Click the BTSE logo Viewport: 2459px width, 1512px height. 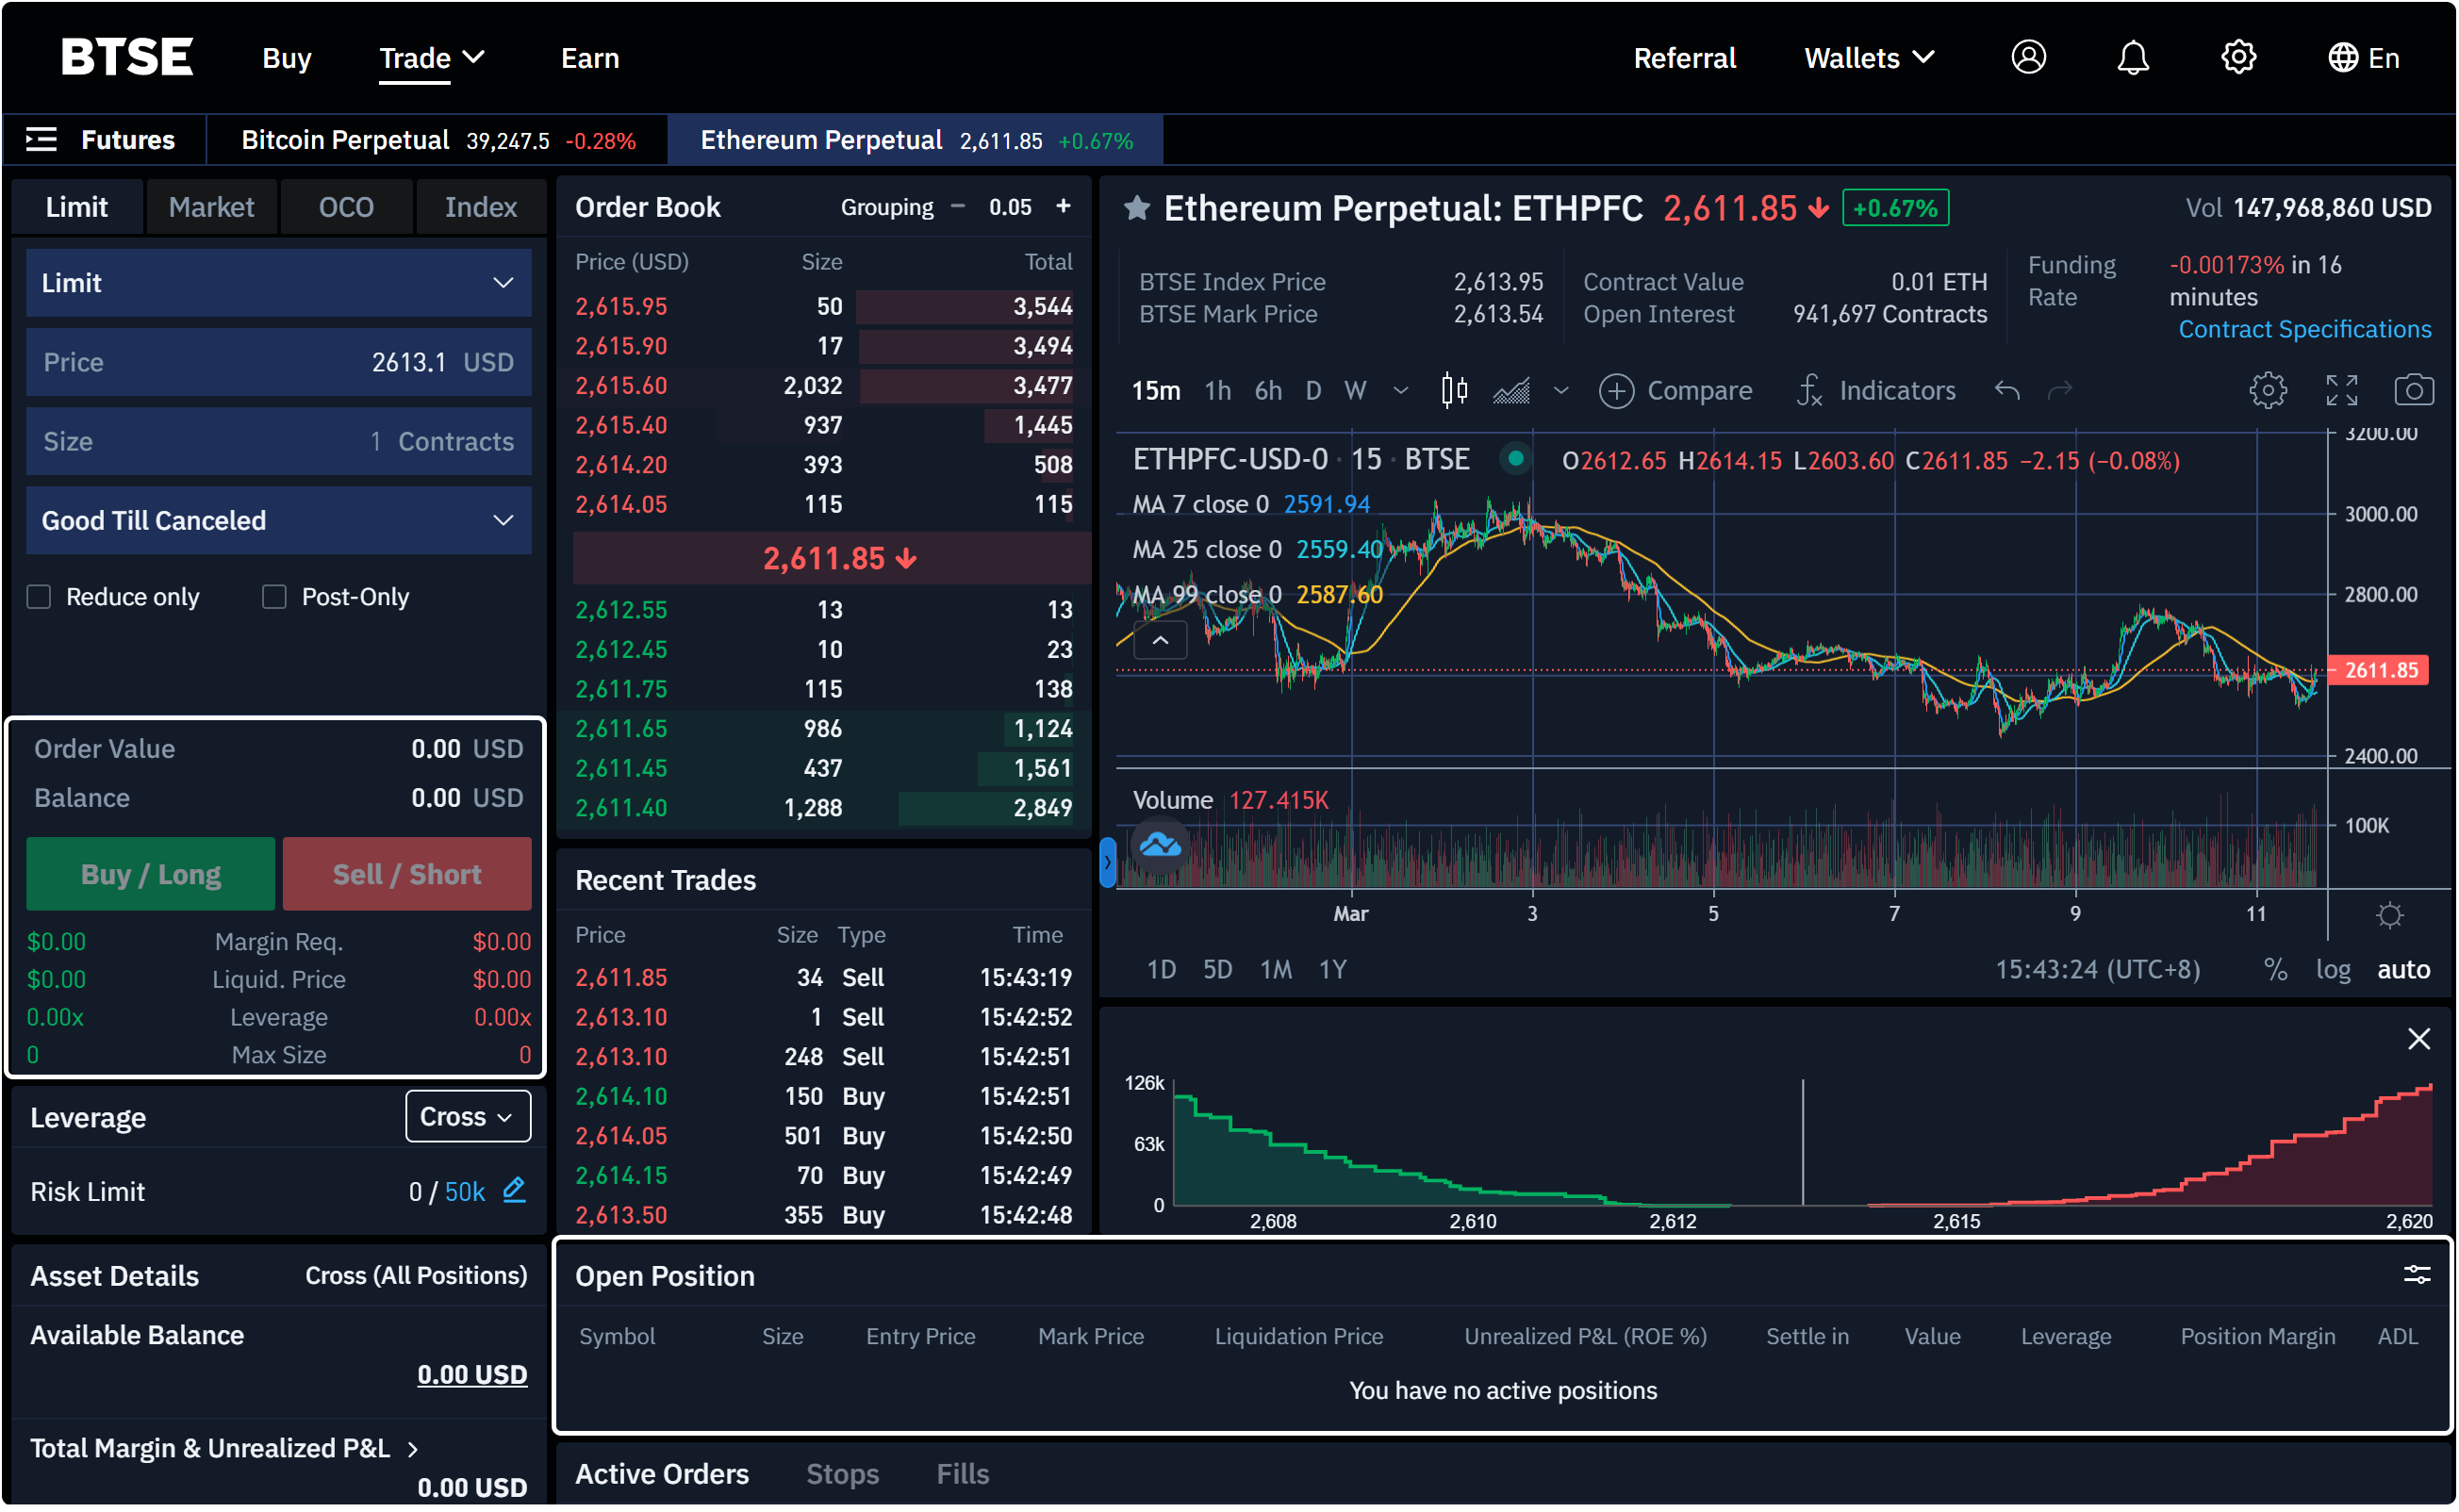127,57
